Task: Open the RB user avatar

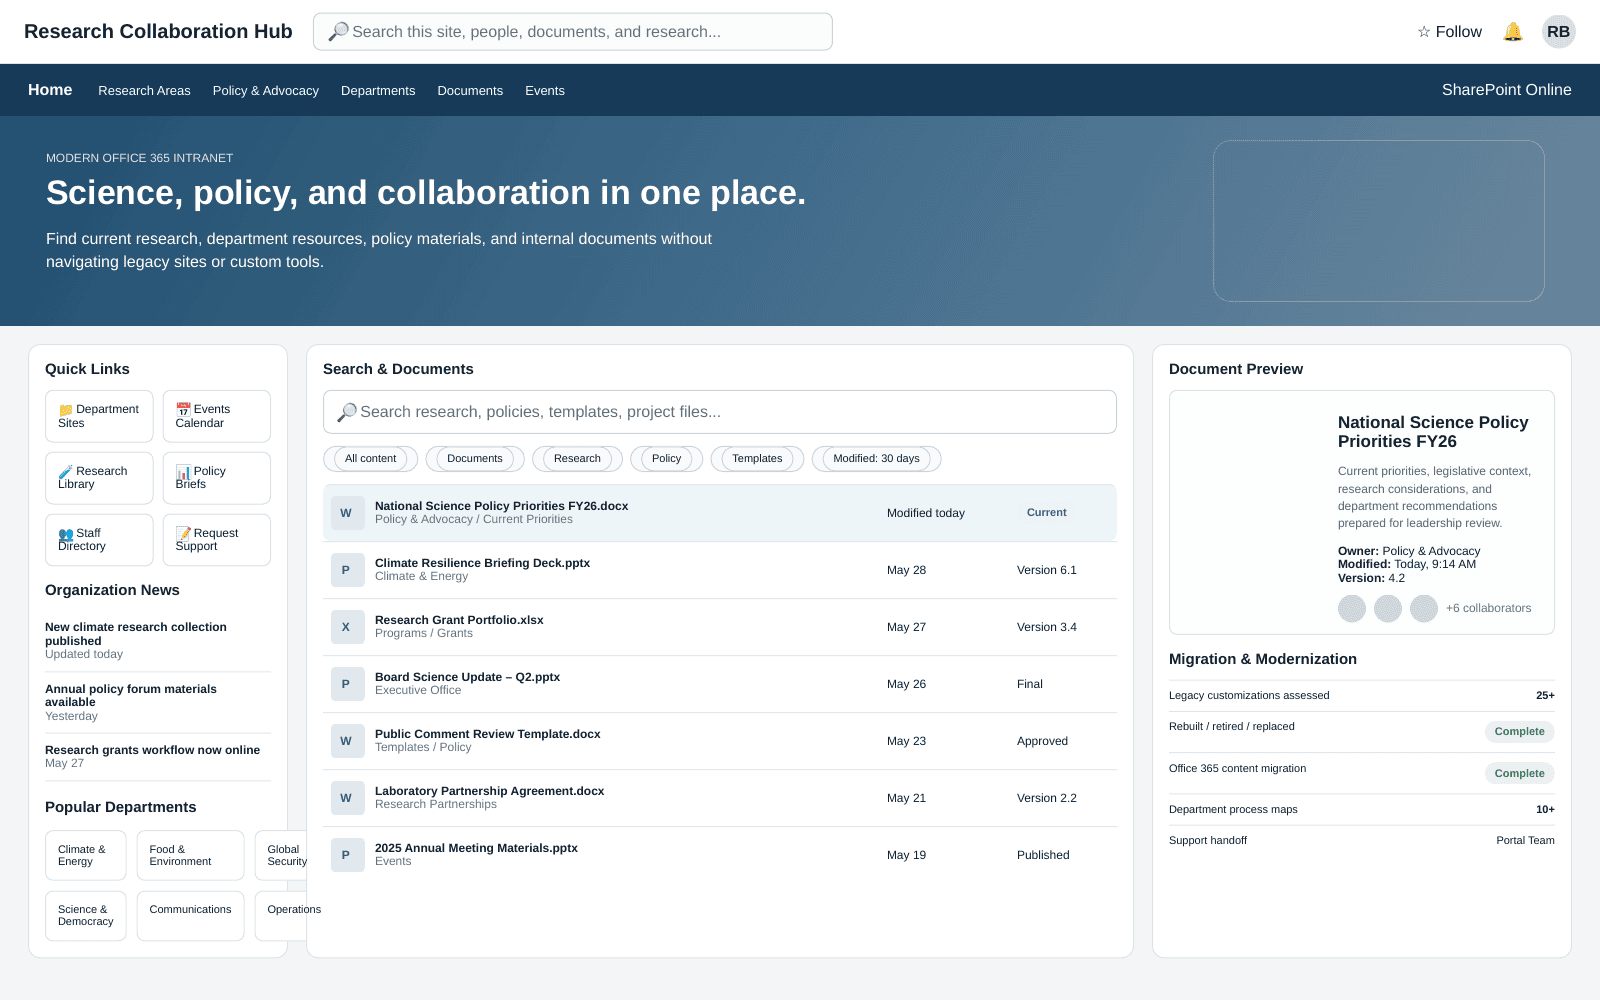Action: [1558, 32]
